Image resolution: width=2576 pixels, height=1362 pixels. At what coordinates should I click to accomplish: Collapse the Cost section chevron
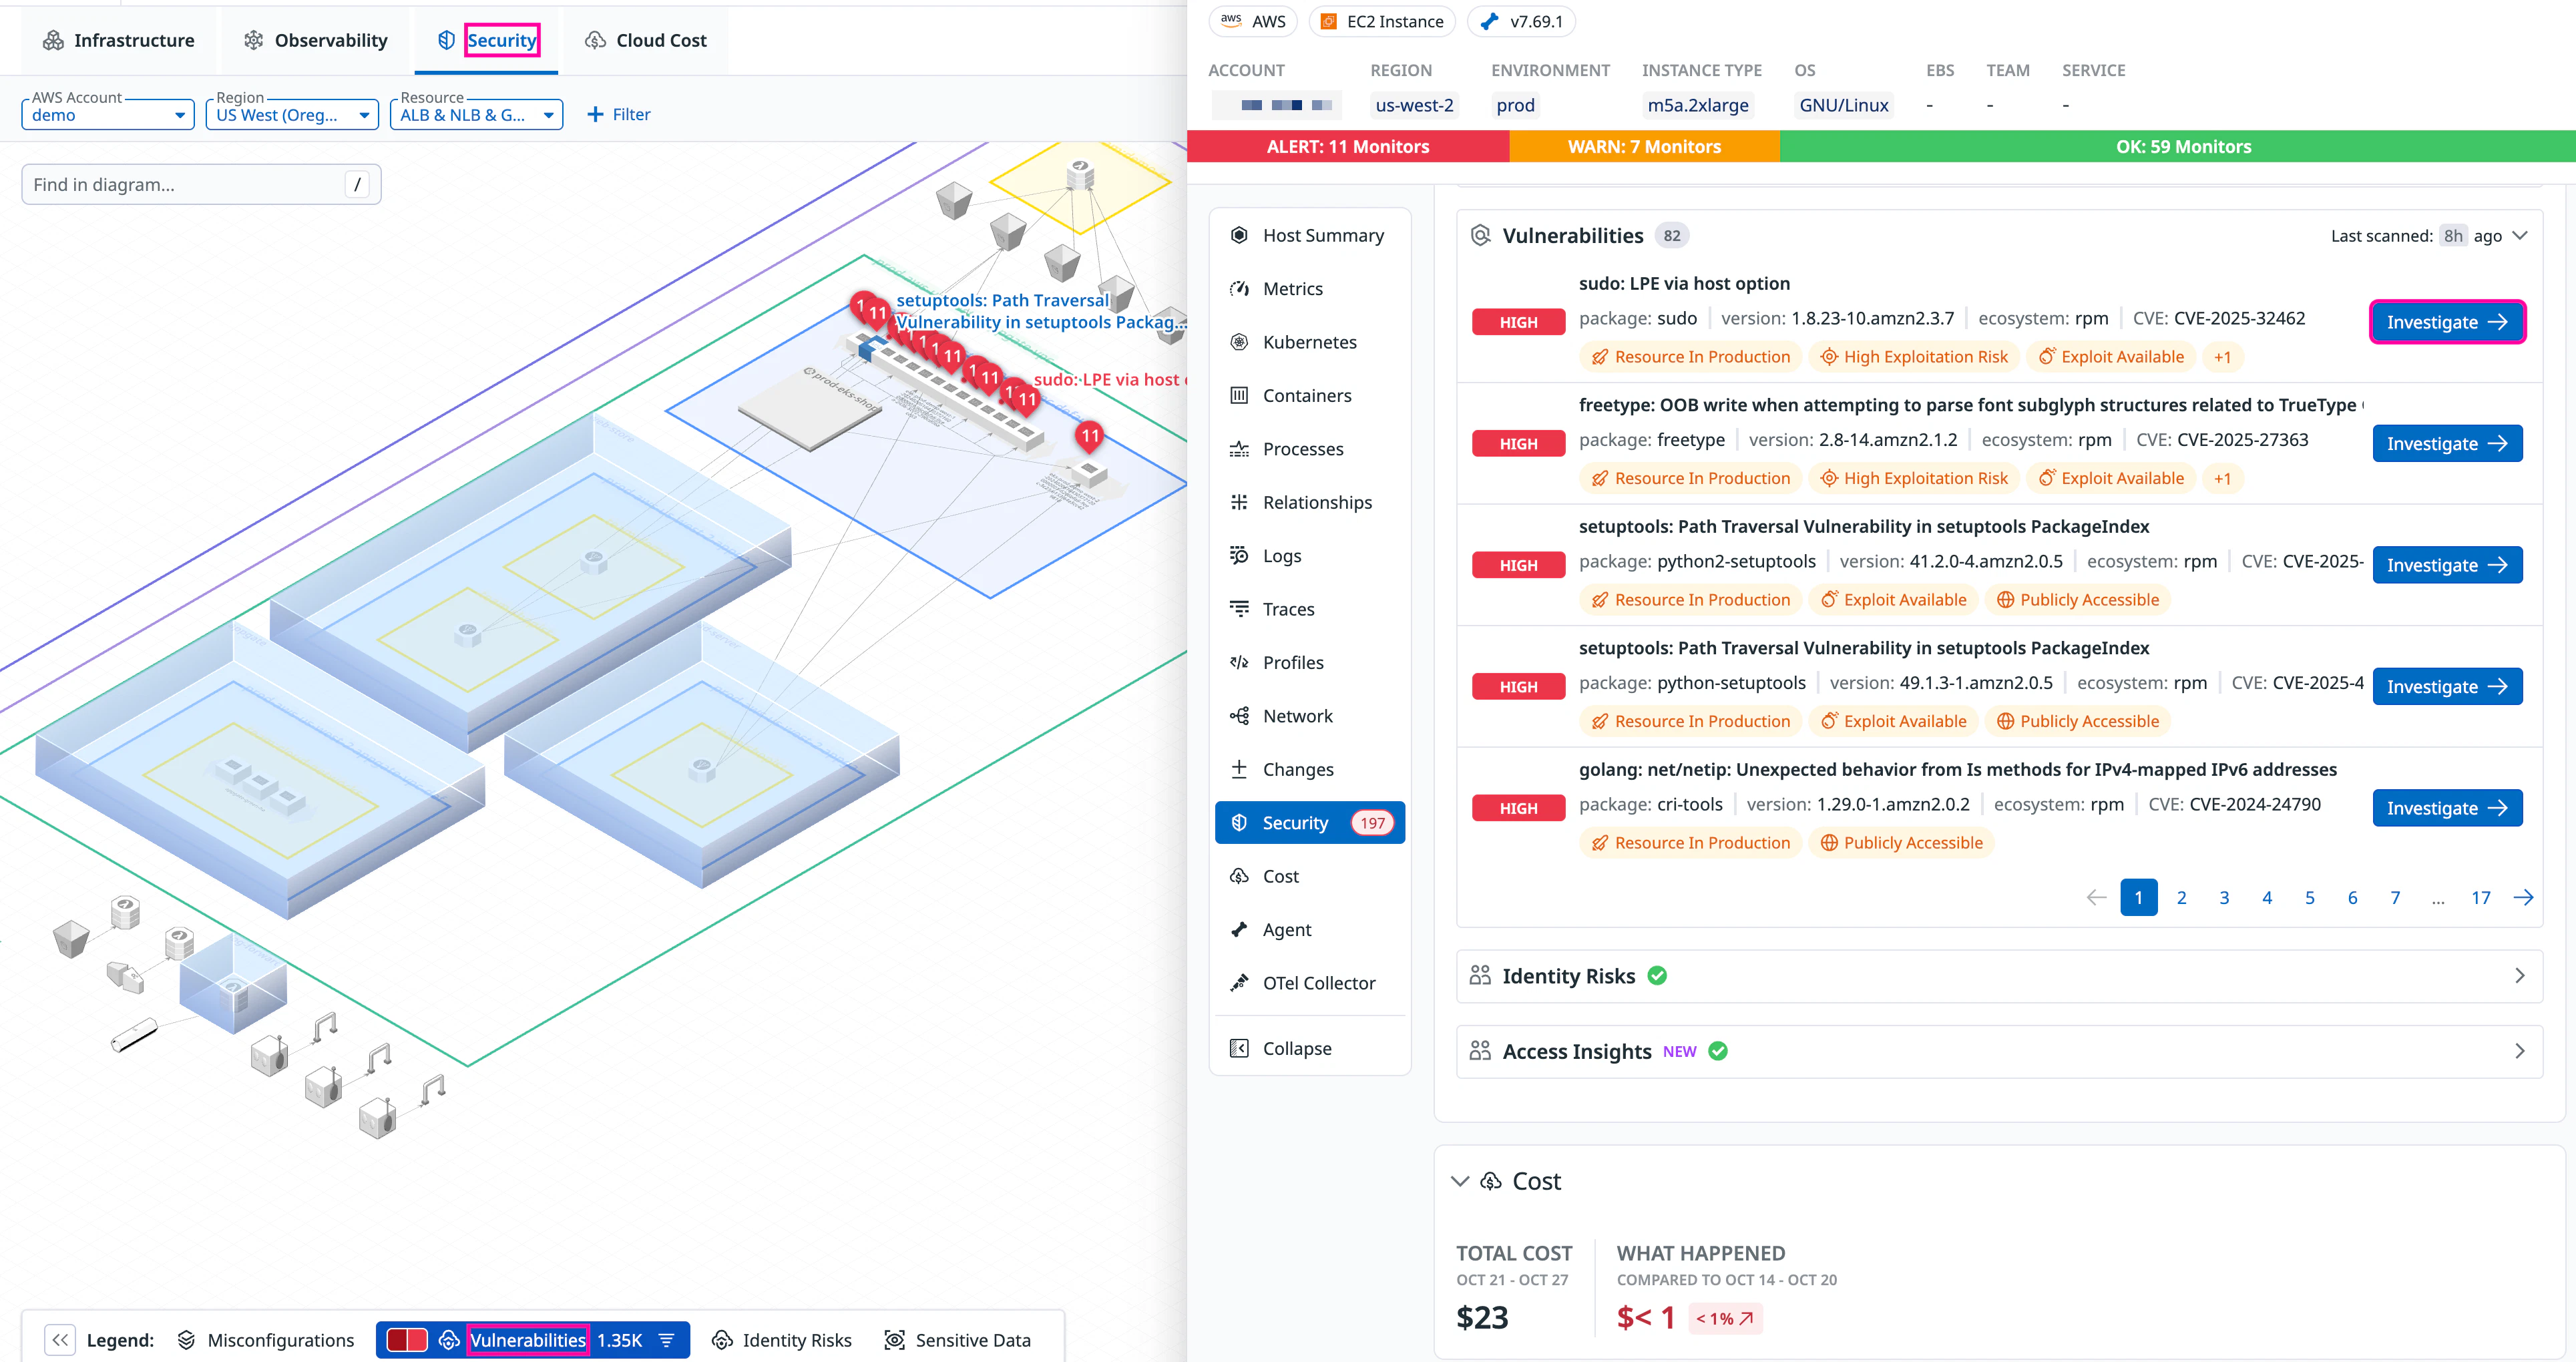coord(1460,1181)
